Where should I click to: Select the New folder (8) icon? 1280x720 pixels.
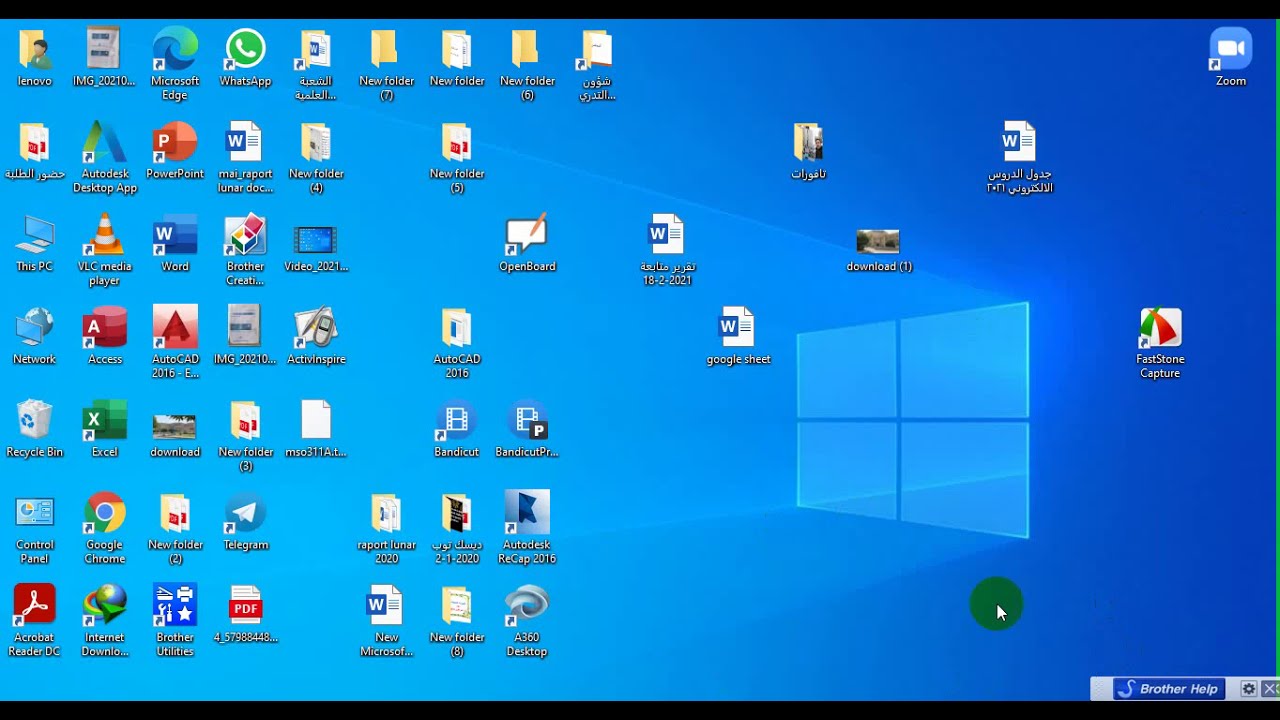457,621
